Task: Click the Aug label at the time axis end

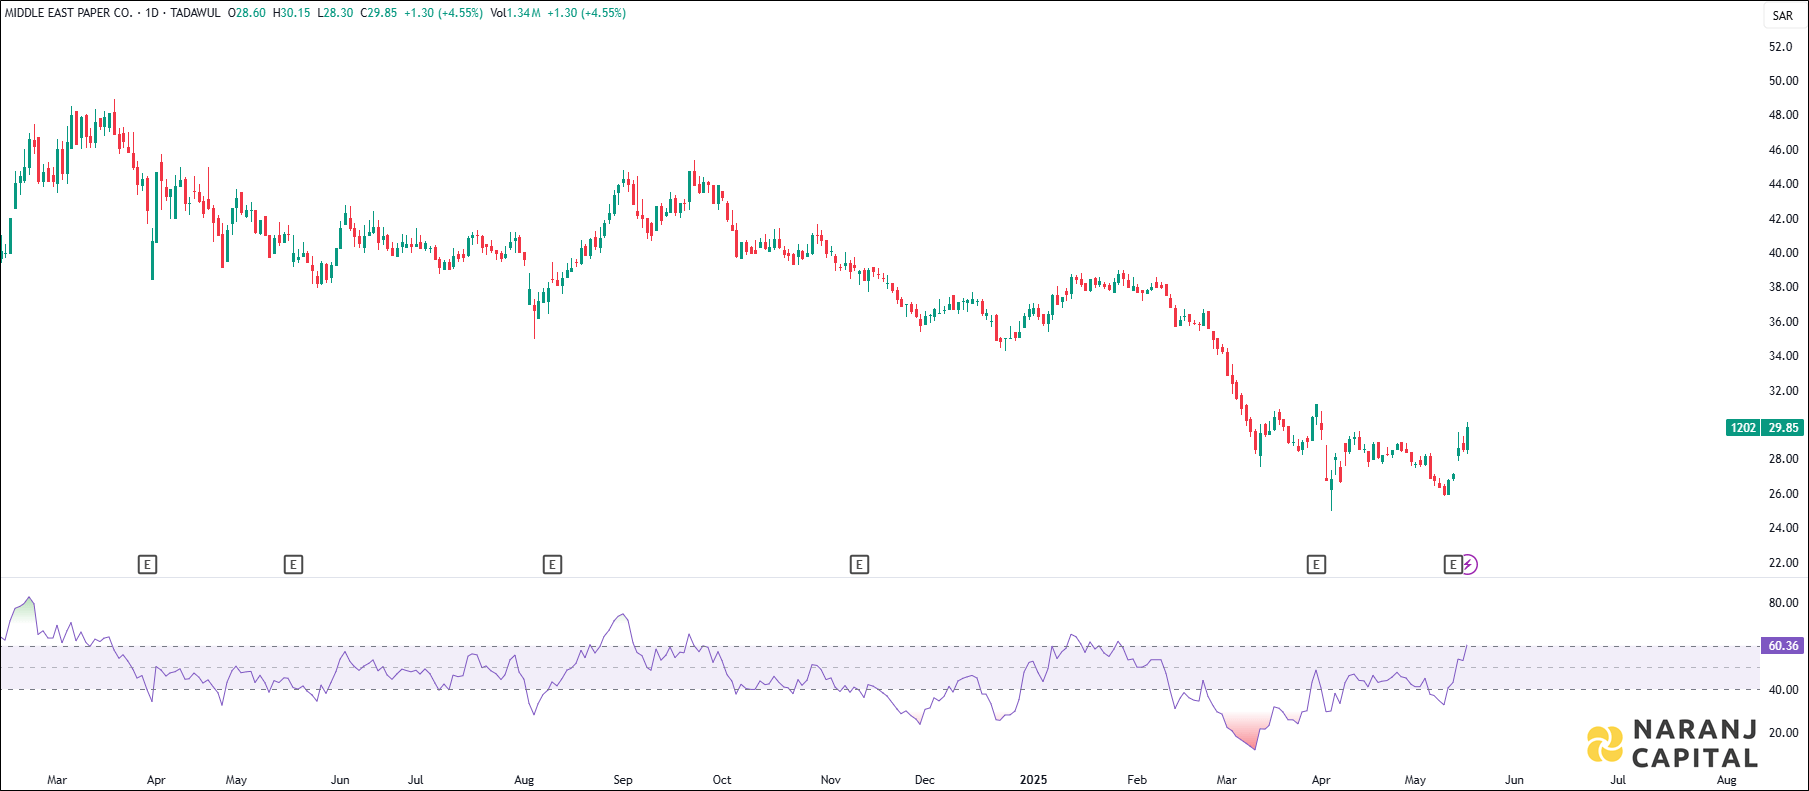Action: (1727, 780)
